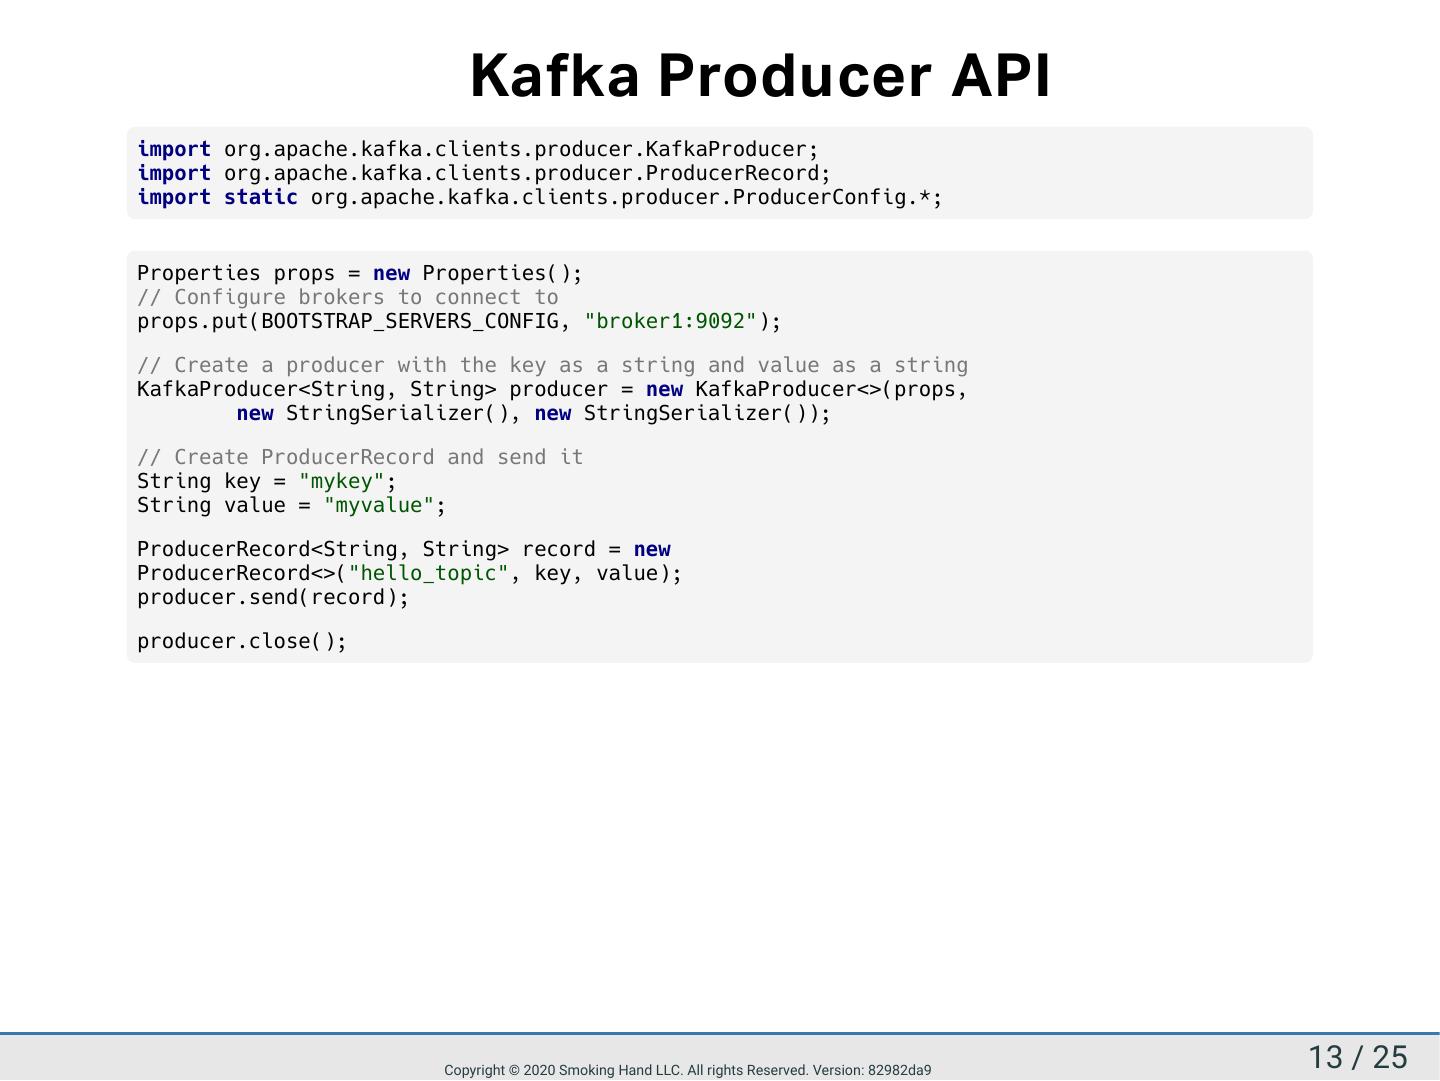Click the Kafka Producer API slide title

(x=760, y=76)
